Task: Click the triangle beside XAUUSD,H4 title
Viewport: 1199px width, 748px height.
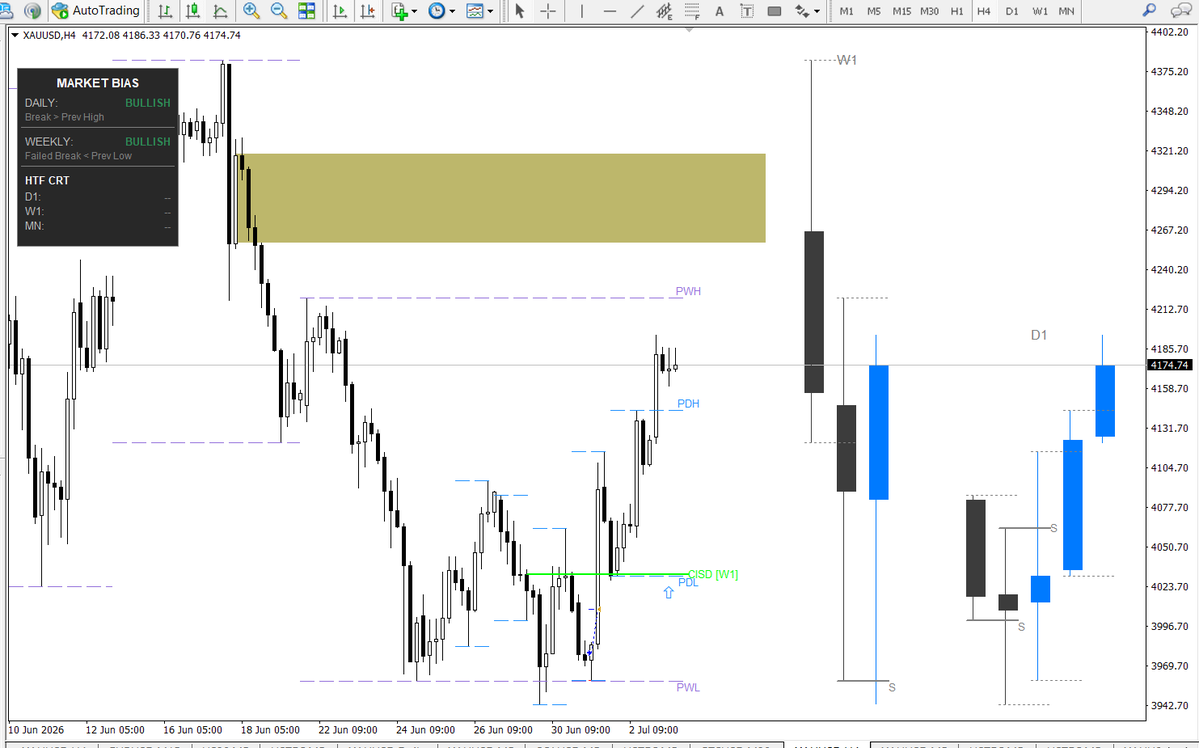Action: [15, 35]
